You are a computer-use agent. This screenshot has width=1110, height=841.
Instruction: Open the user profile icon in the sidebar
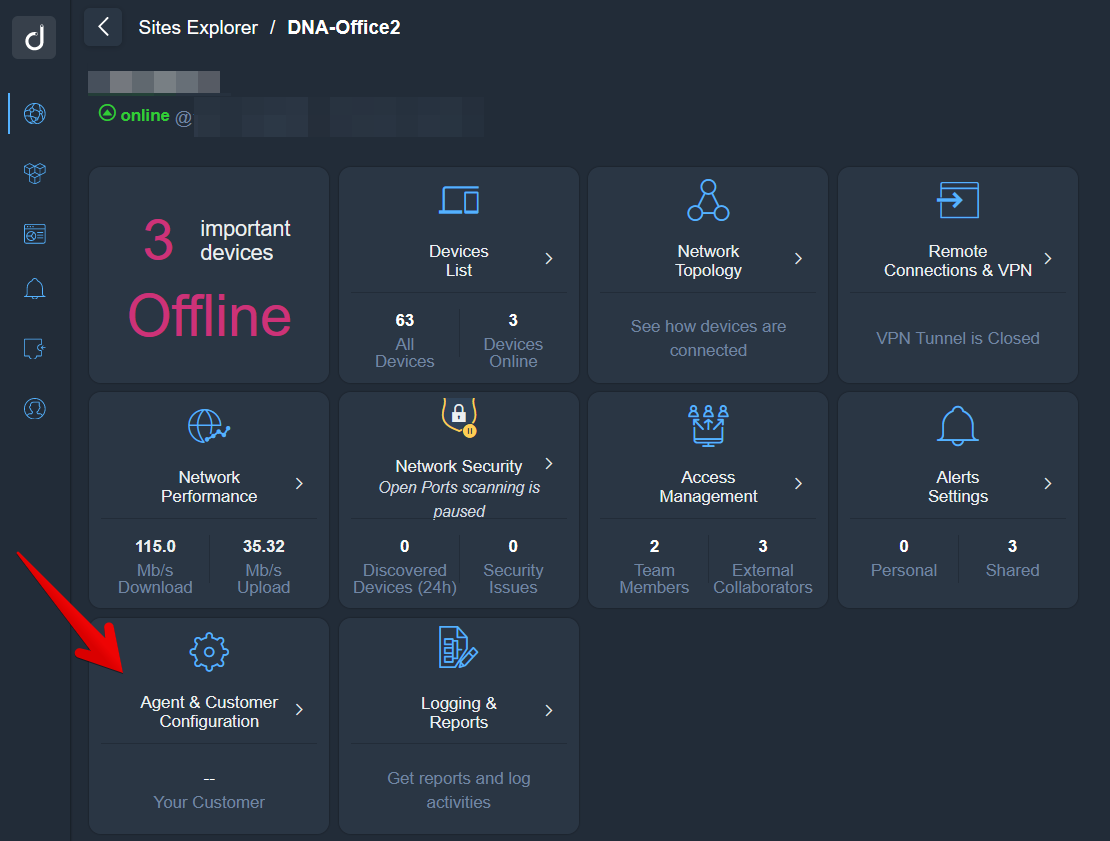point(34,408)
